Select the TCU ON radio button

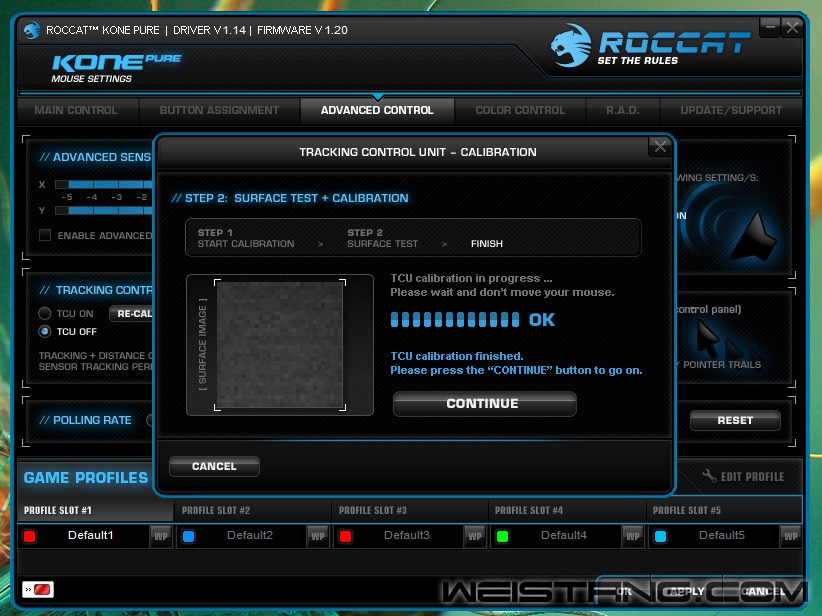[x=45, y=314]
